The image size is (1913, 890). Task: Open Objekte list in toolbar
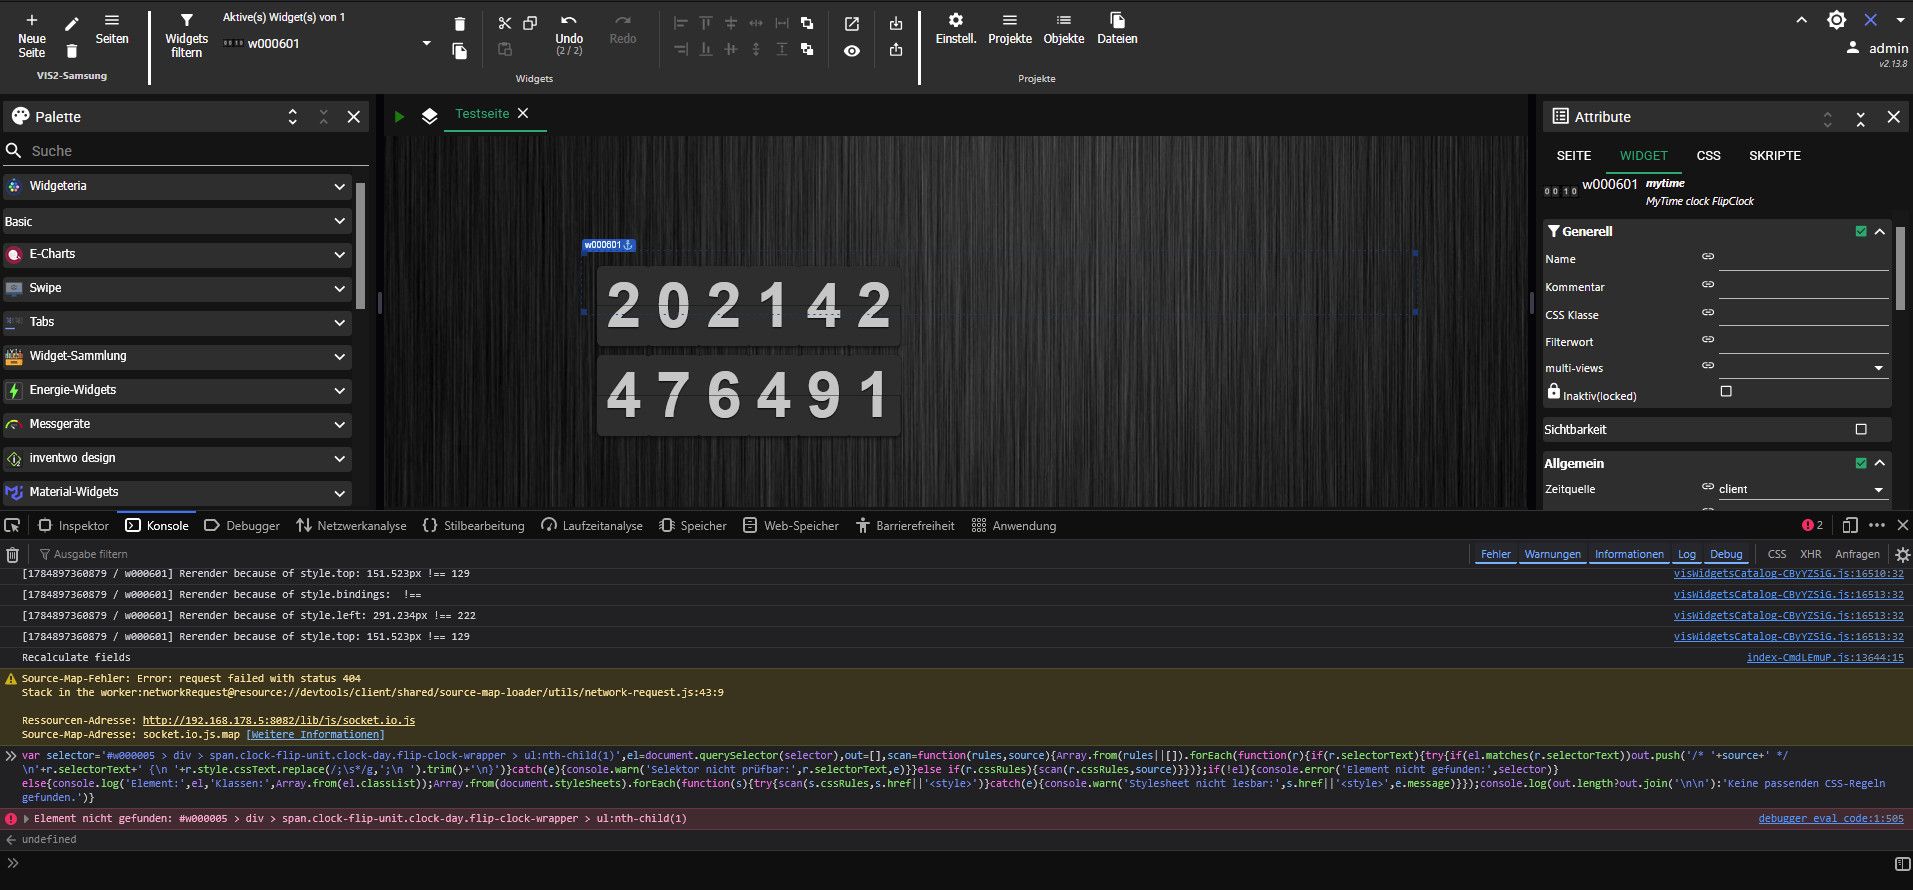[1063, 29]
